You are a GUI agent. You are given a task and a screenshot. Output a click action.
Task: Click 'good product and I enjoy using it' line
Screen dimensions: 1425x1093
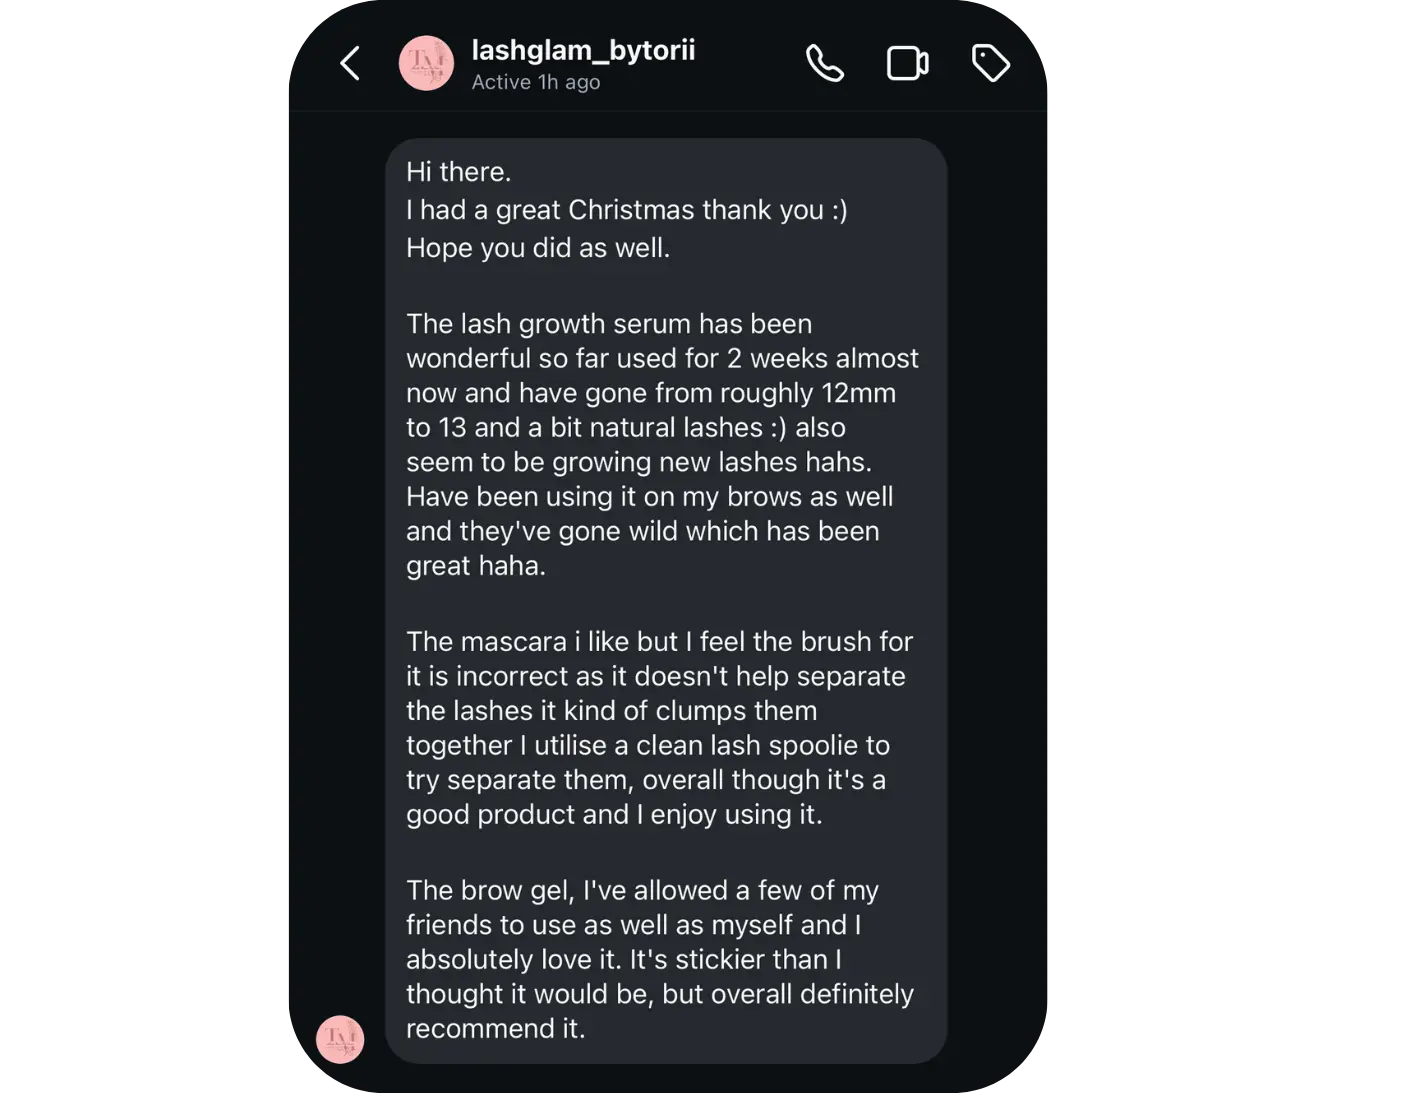614,814
